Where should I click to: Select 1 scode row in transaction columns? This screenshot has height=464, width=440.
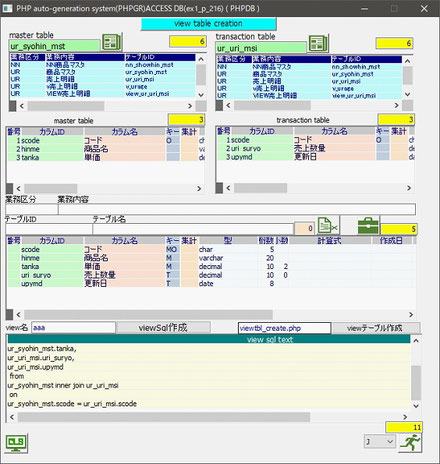coord(315,140)
